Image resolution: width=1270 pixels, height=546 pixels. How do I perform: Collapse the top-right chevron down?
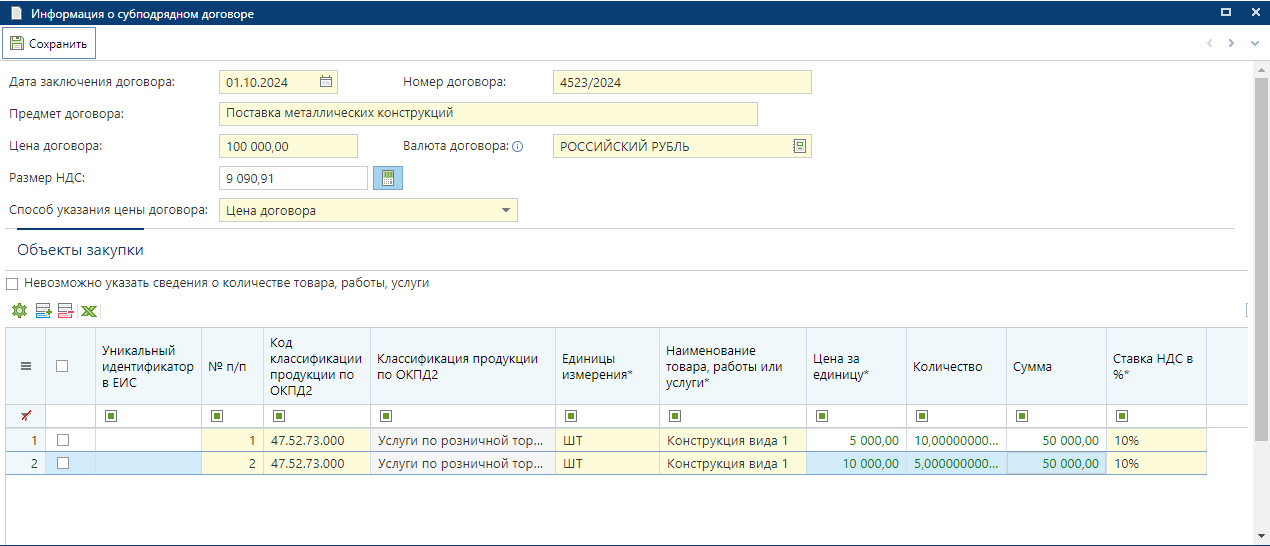click(1255, 43)
